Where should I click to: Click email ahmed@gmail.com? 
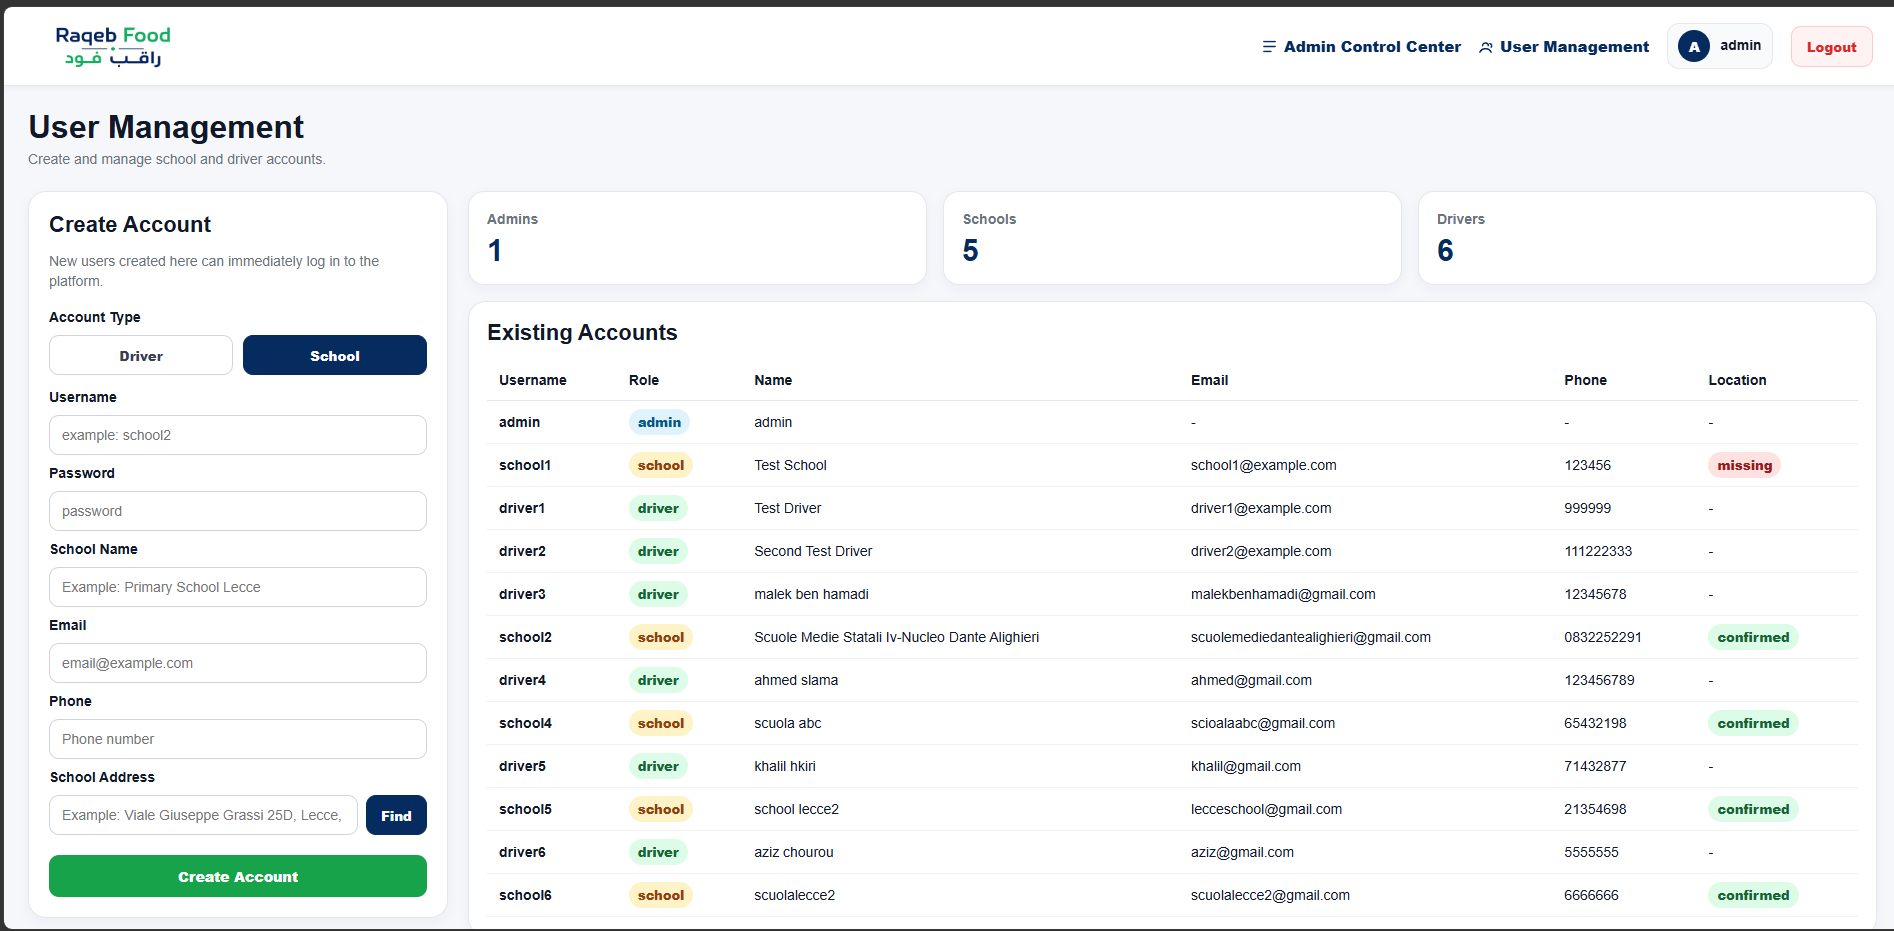1251,680
